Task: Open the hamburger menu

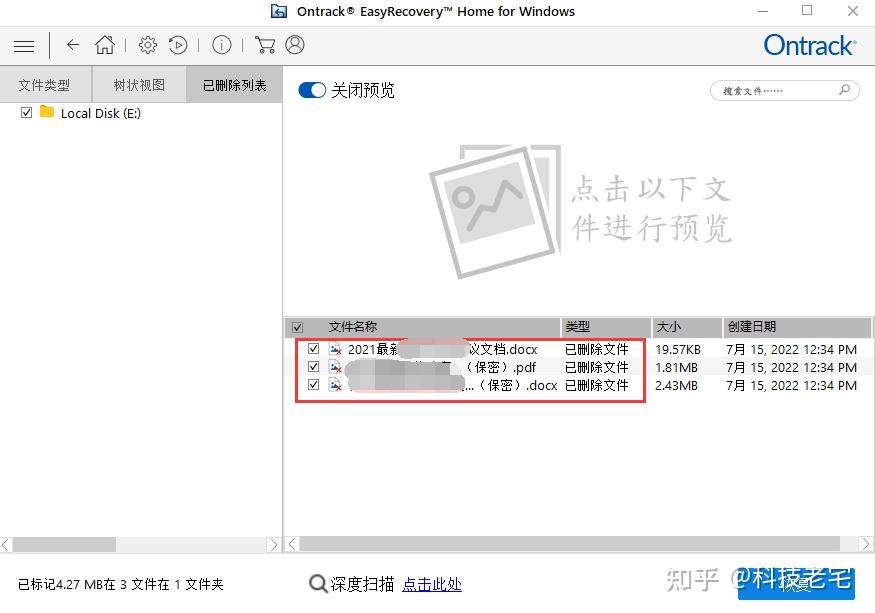Action: pyautogui.click(x=24, y=45)
